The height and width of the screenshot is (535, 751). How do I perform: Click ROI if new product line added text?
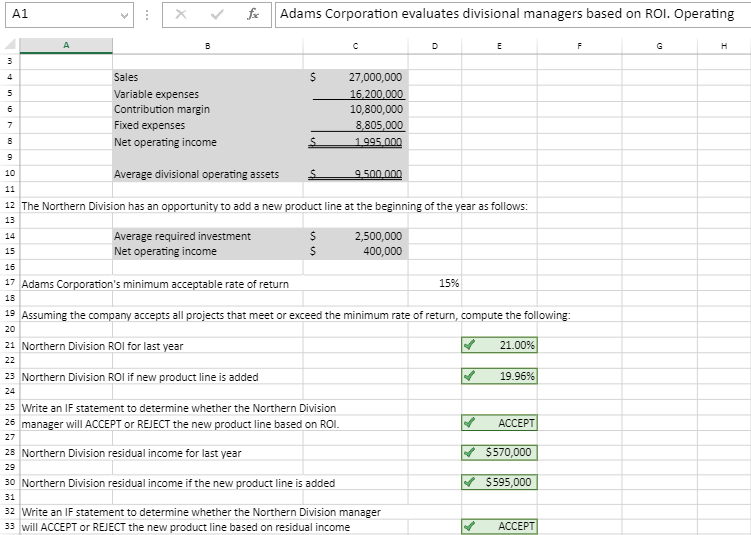pyautogui.click(x=140, y=377)
